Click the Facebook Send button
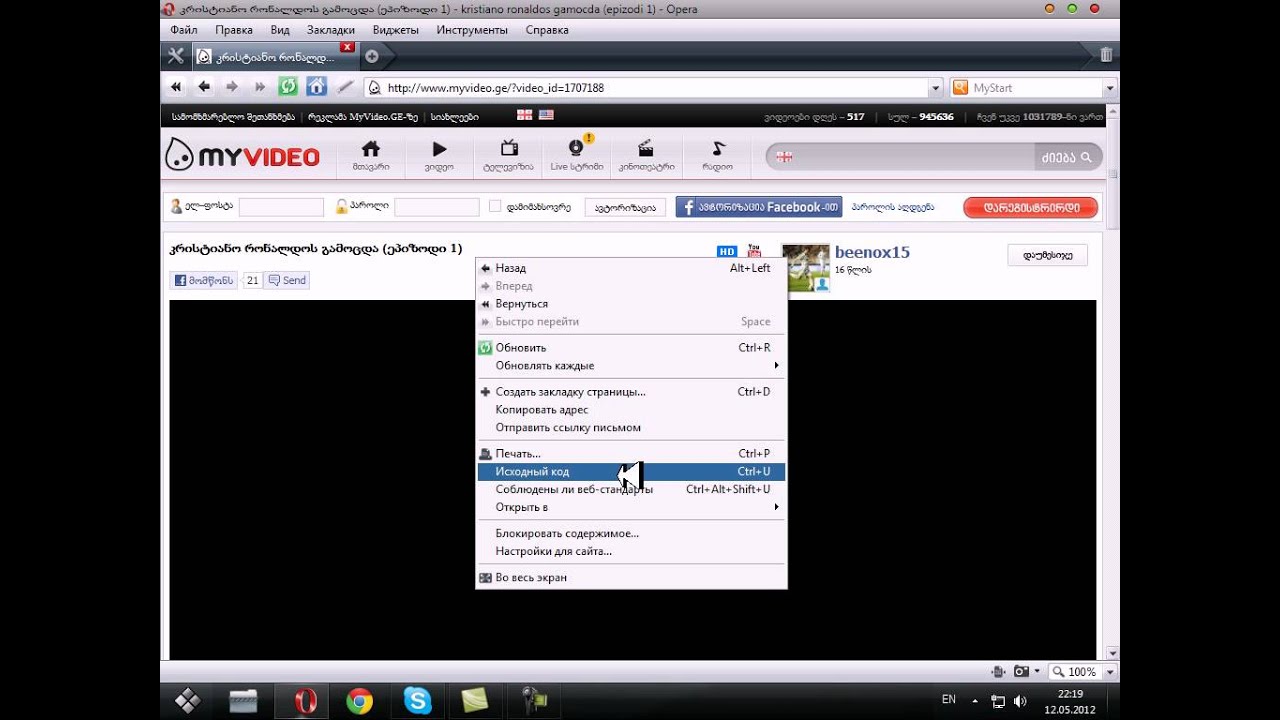1280x720 pixels. point(287,281)
